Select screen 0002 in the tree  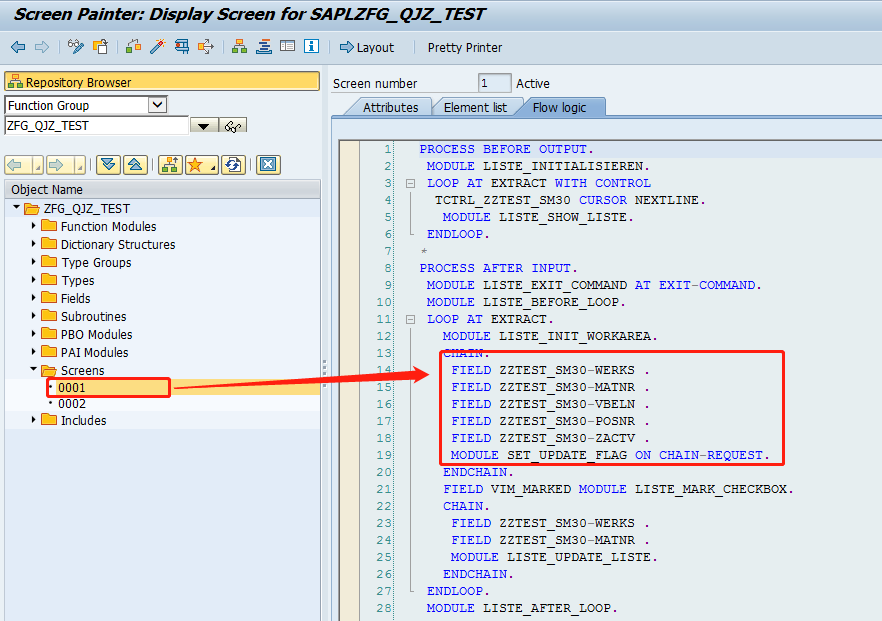(71, 404)
